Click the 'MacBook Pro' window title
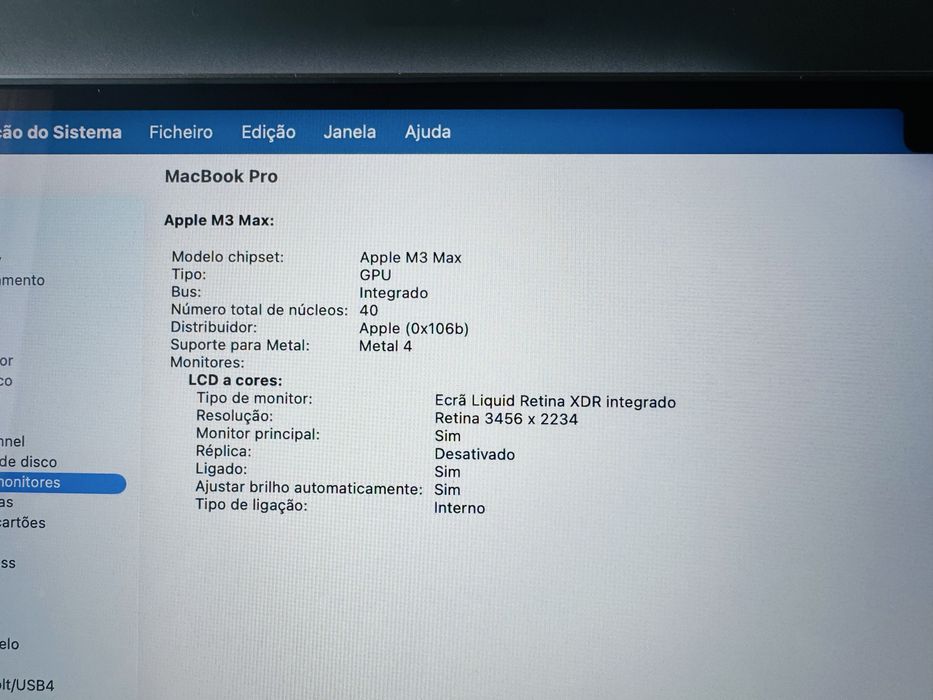This screenshot has height=700, width=933. [x=221, y=176]
